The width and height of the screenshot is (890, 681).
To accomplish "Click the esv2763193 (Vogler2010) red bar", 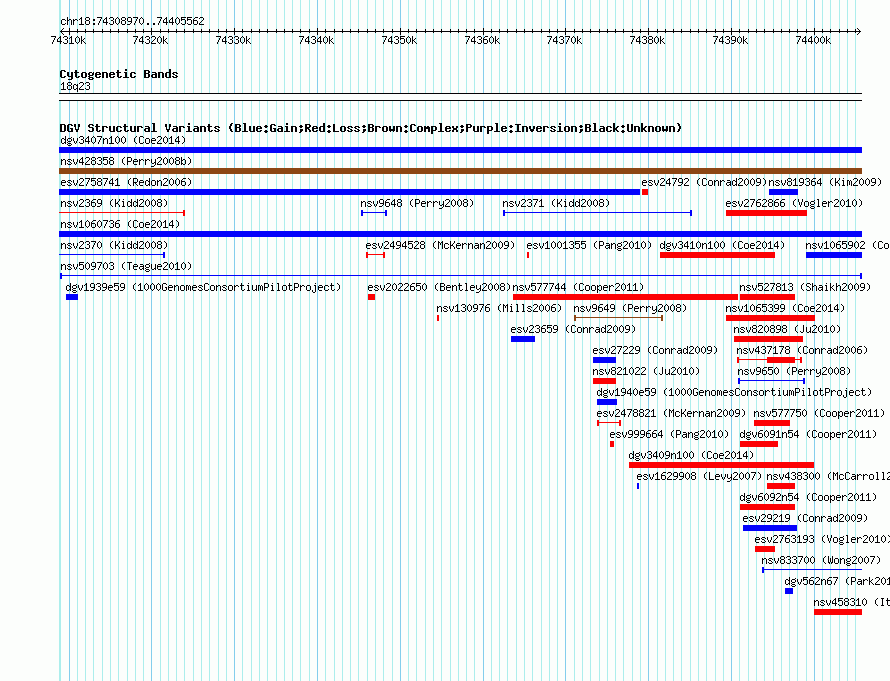I will (765, 549).
